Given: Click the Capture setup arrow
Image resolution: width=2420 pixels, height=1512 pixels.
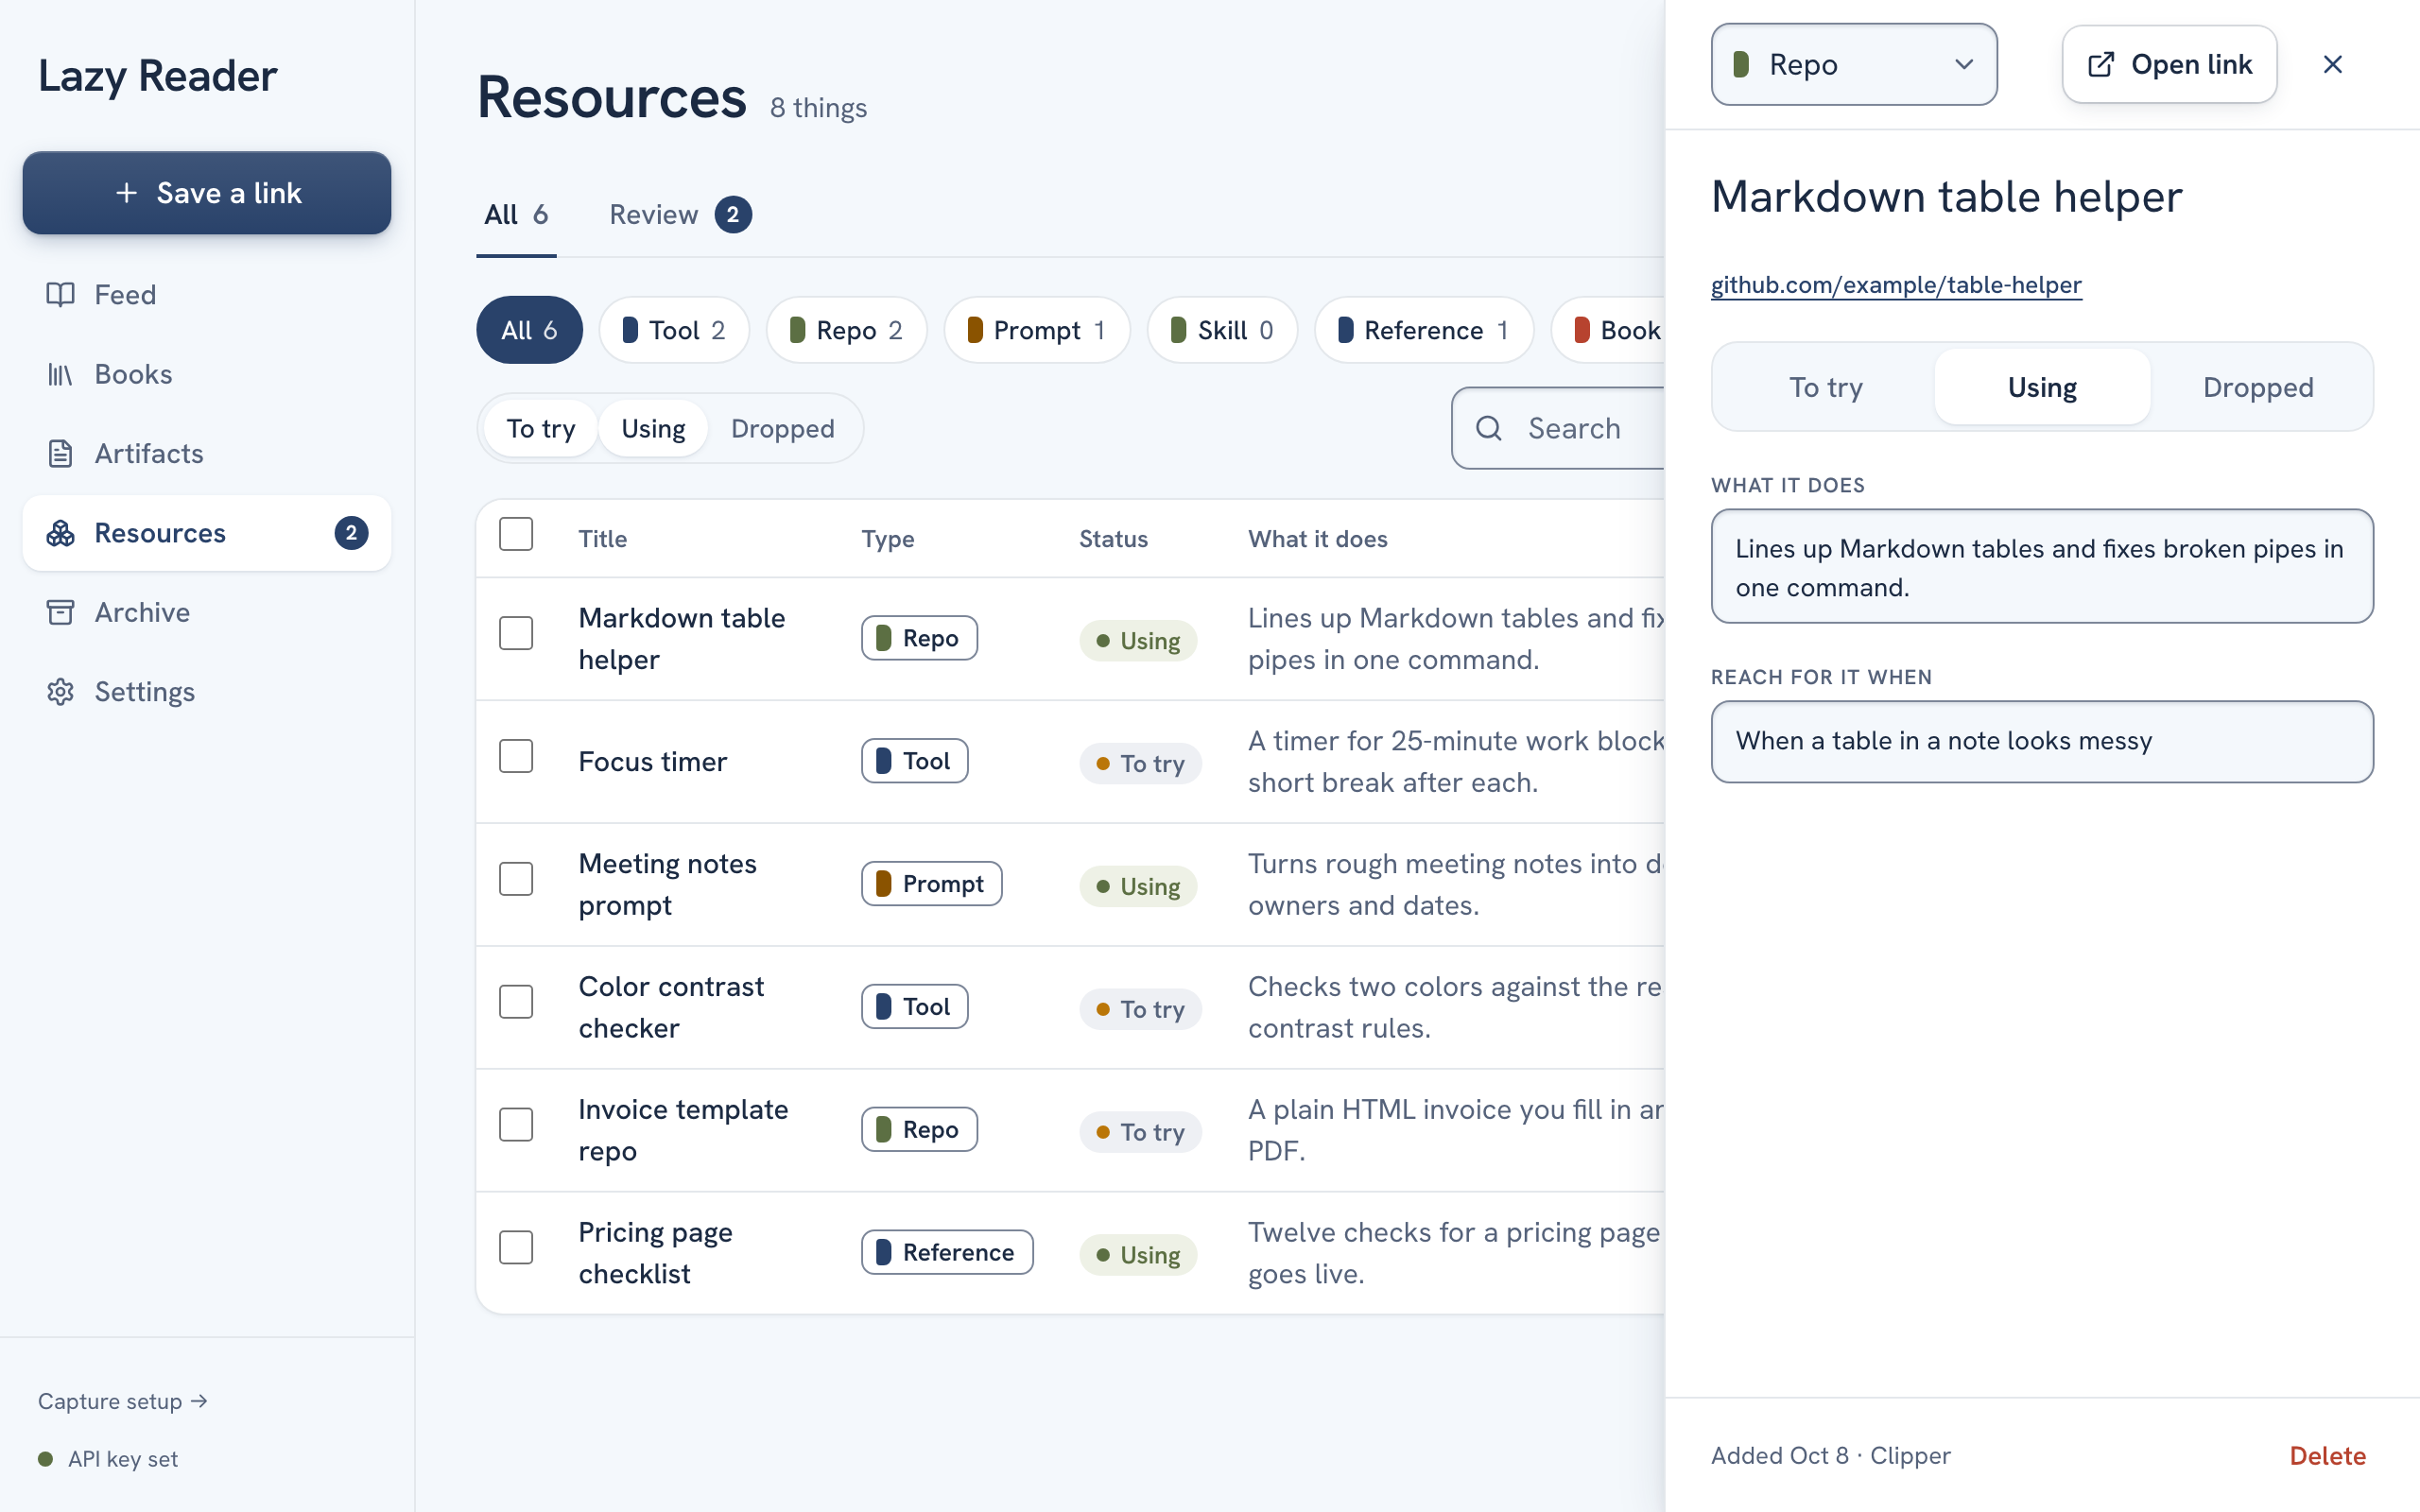Looking at the screenshot, I should (199, 1401).
